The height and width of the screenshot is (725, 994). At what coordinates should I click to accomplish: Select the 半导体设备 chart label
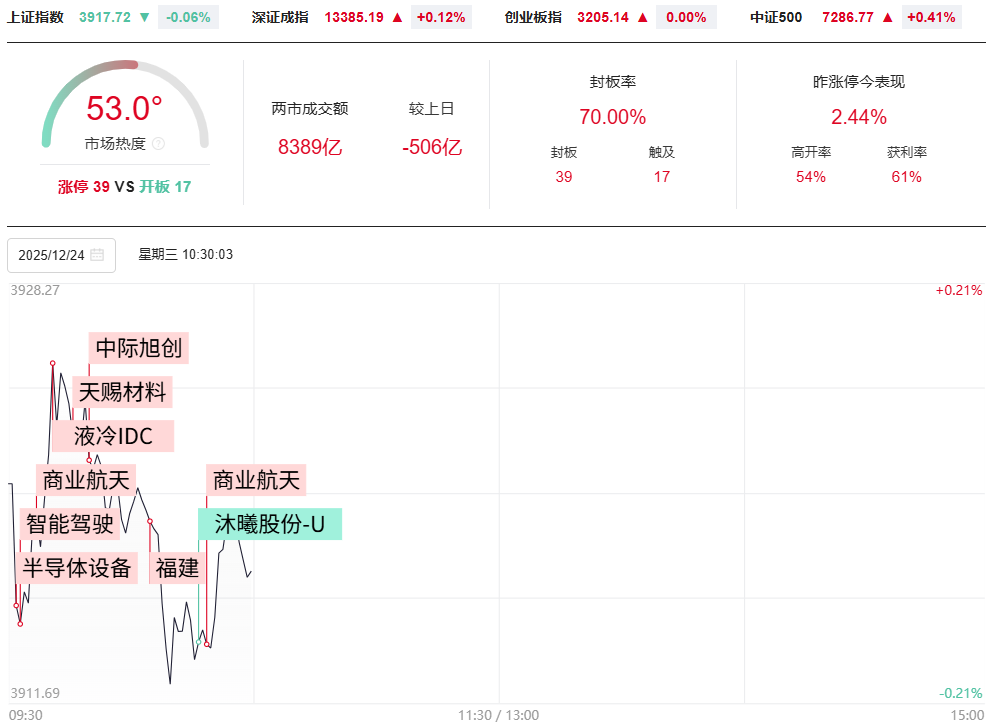[78, 569]
